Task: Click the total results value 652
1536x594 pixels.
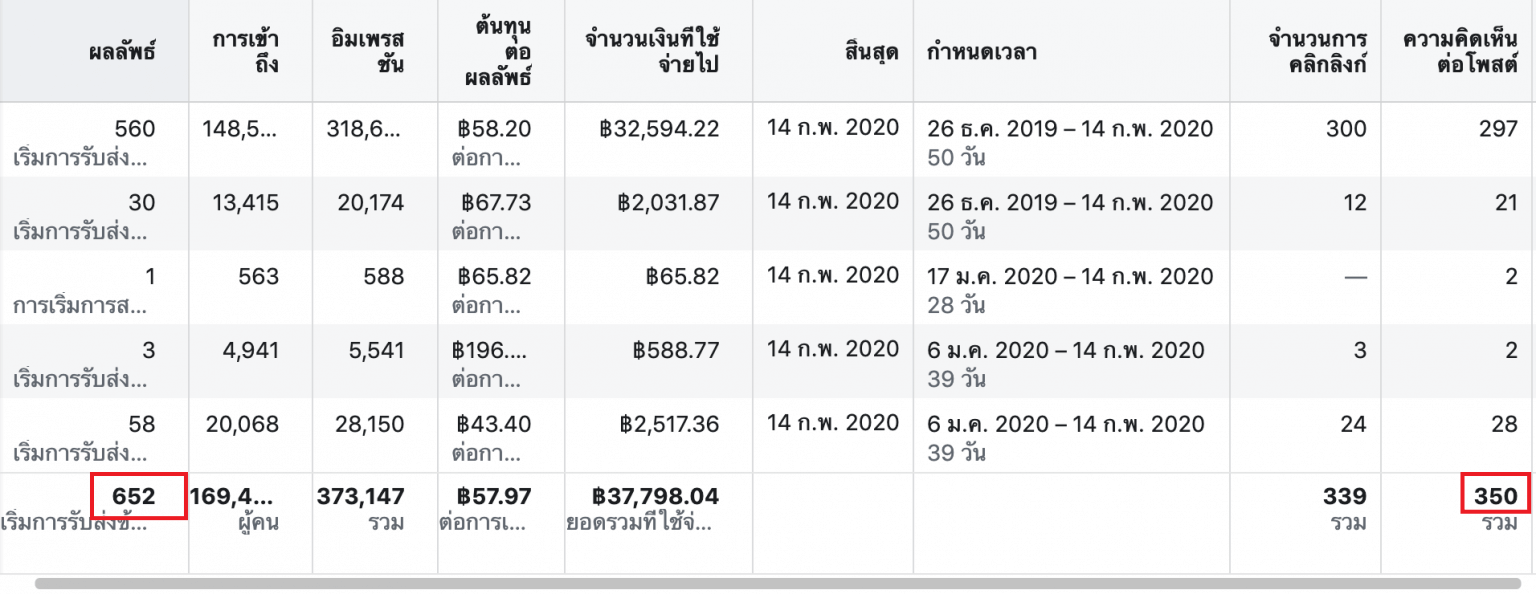Action: click(x=134, y=496)
